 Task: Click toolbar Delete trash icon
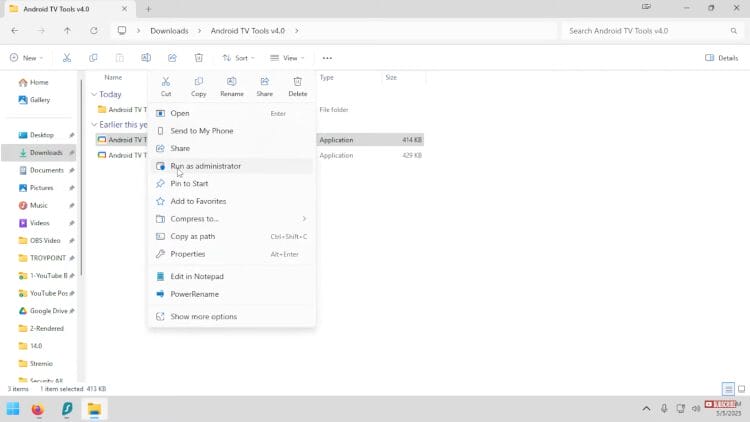pos(199,58)
